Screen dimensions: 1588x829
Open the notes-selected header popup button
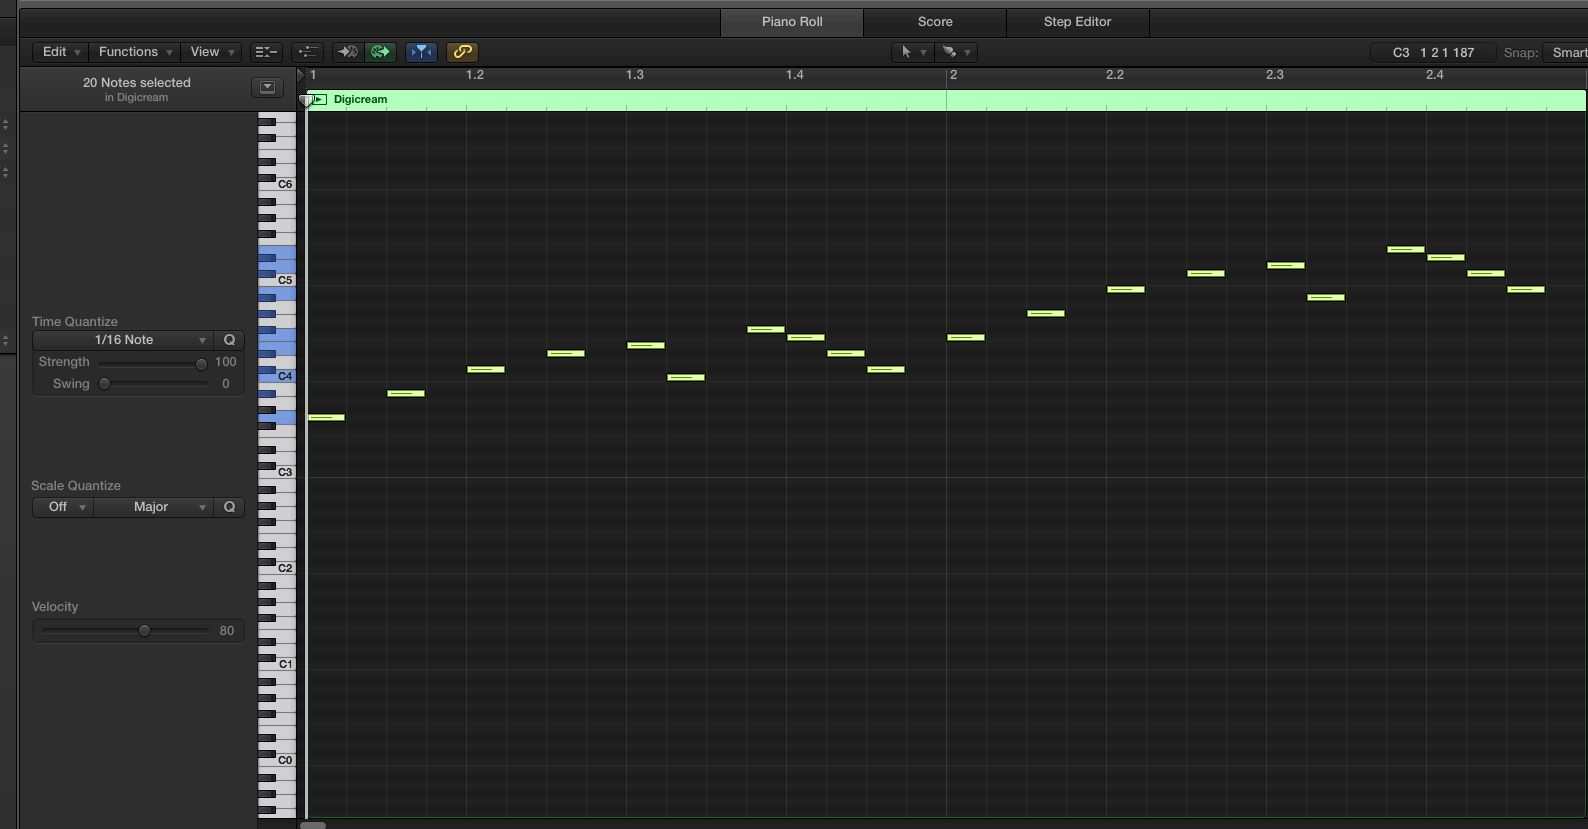point(267,87)
